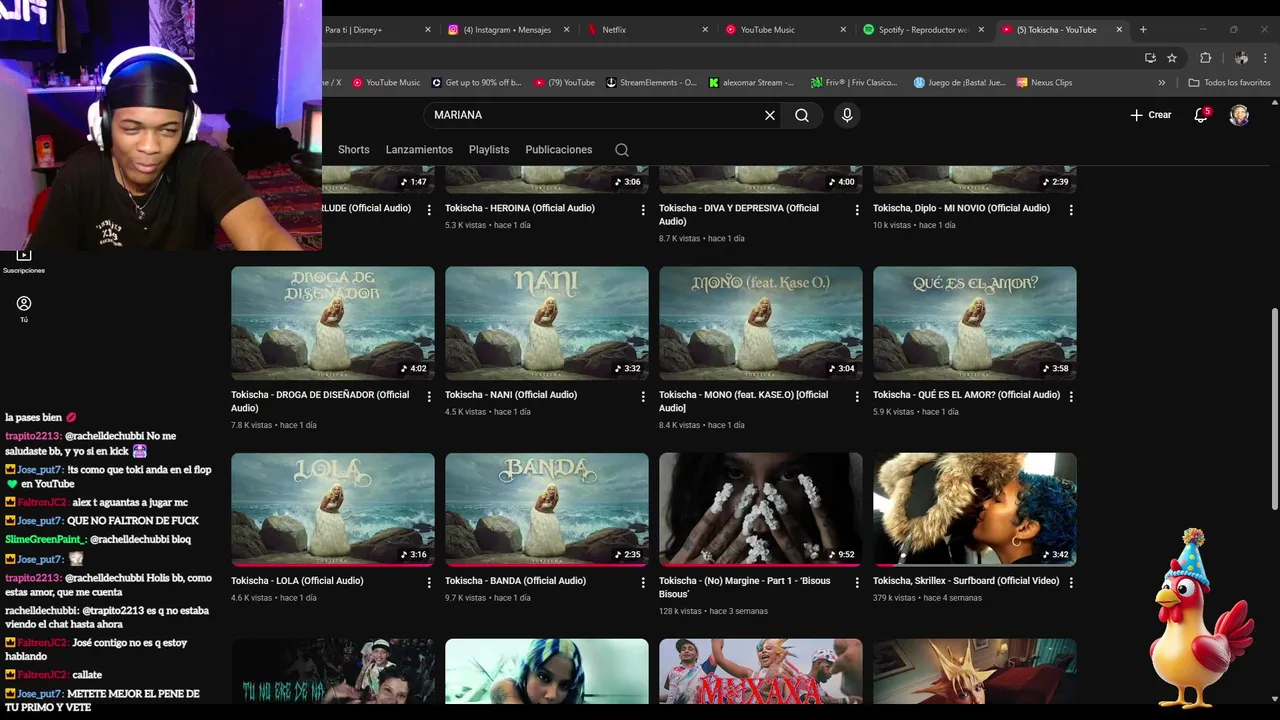Open the alexomar Stream bookmark

pyautogui.click(x=752, y=83)
